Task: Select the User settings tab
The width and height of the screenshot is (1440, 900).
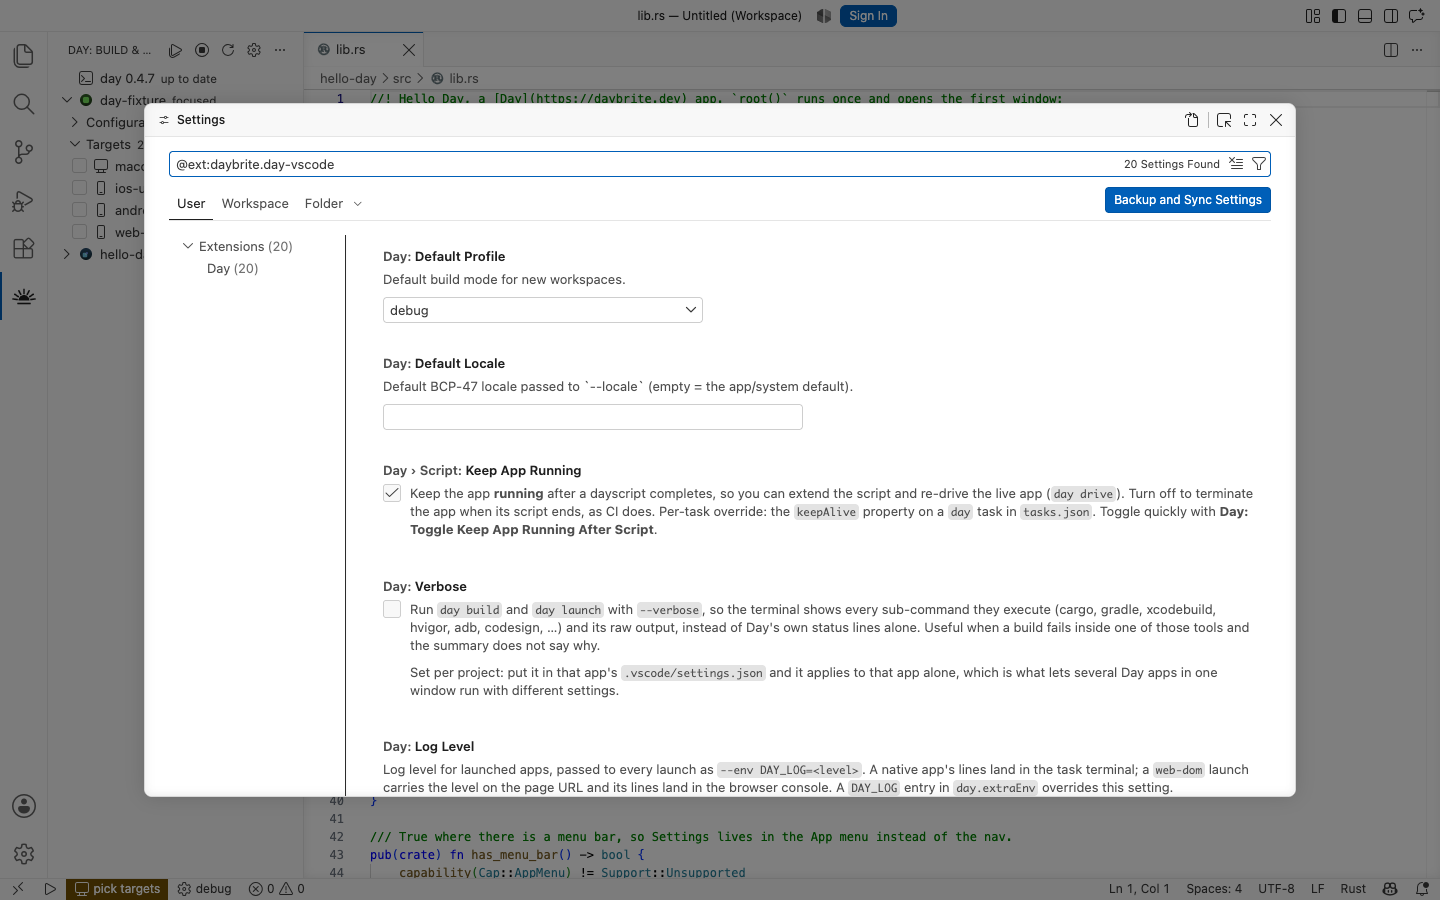Action: pyautogui.click(x=191, y=204)
